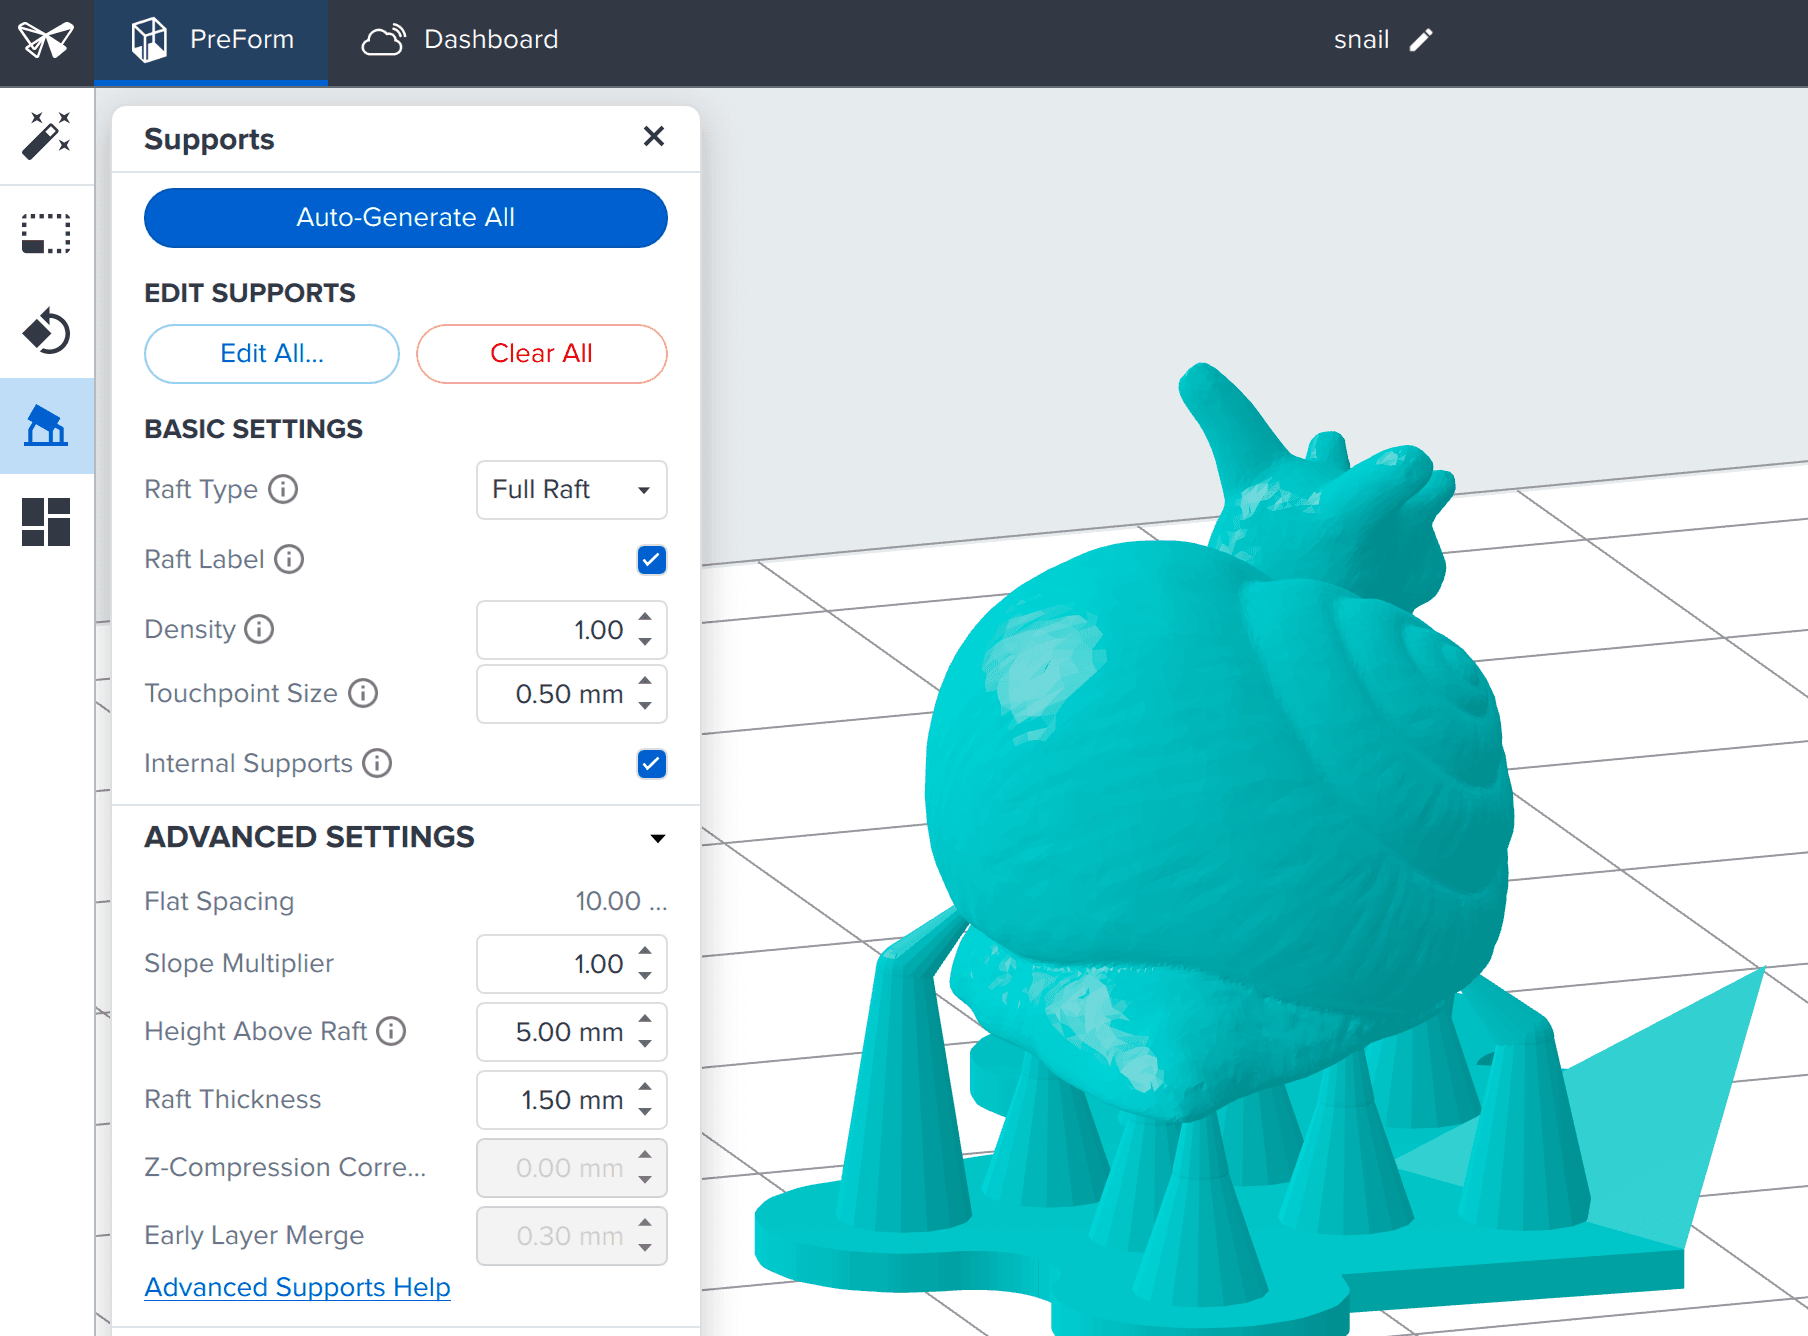Click the Formlabs butterfly logo
This screenshot has height=1336, width=1808.
(x=46, y=40)
